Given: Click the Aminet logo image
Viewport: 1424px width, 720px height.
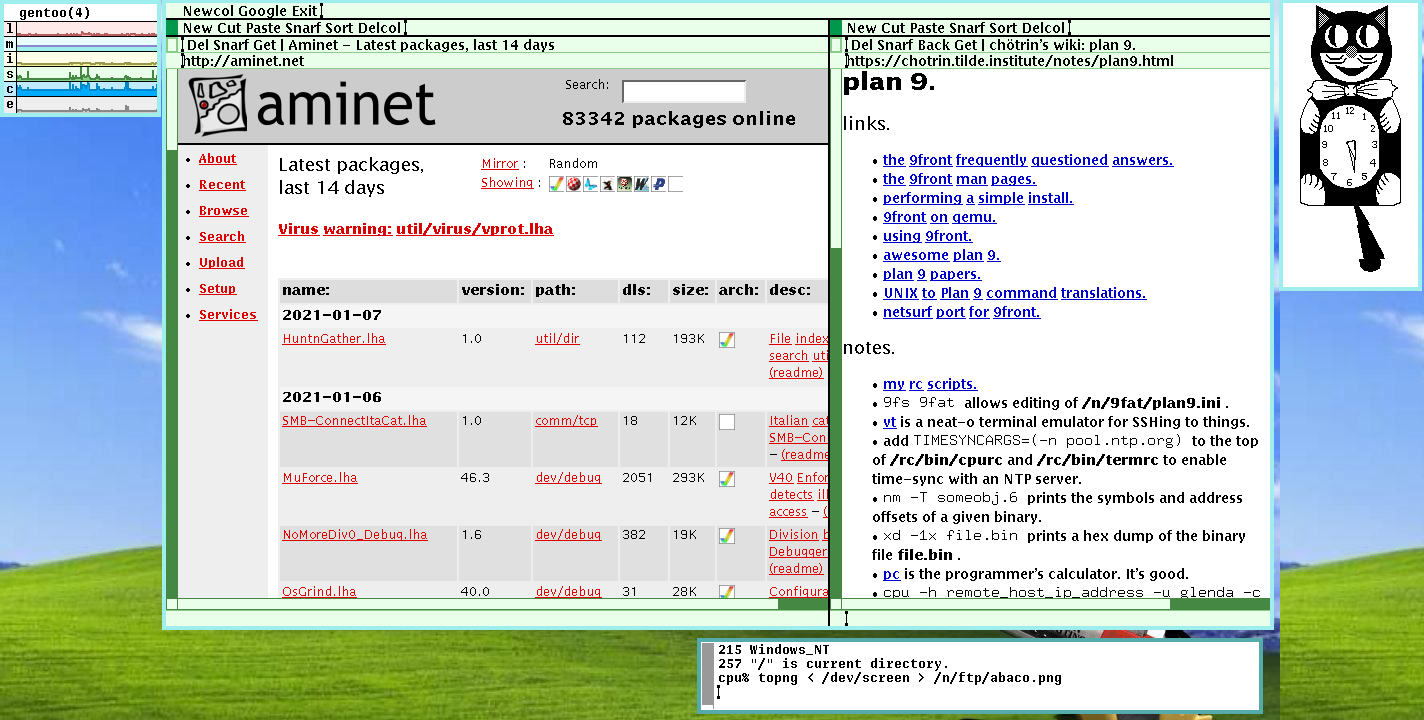Looking at the screenshot, I should click(313, 105).
